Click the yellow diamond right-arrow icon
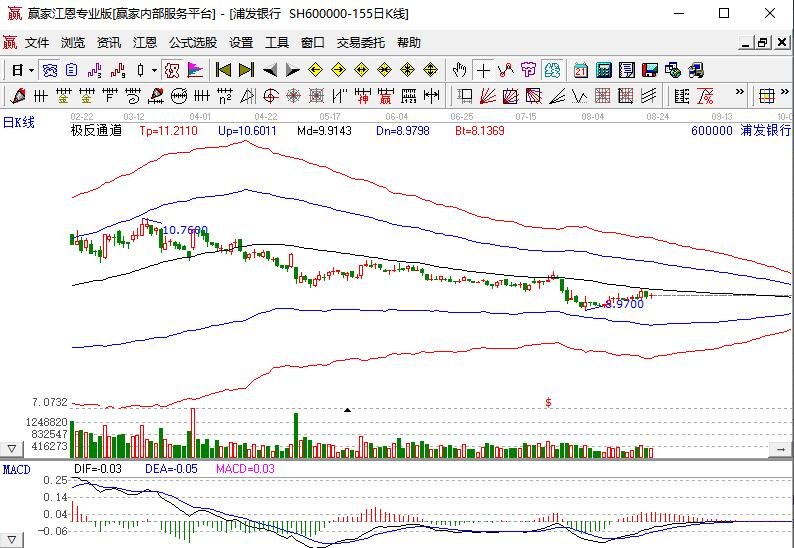 [x=338, y=70]
